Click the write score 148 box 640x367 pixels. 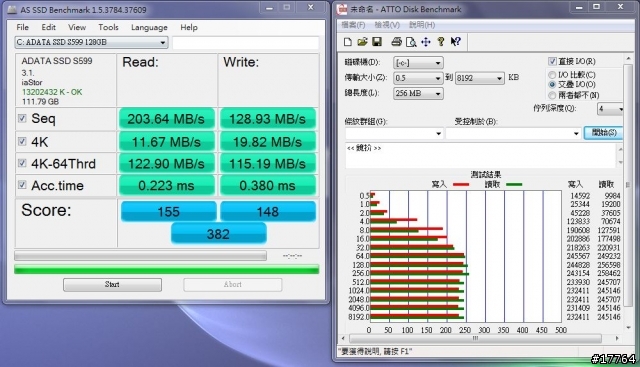[x=268, y=211]
